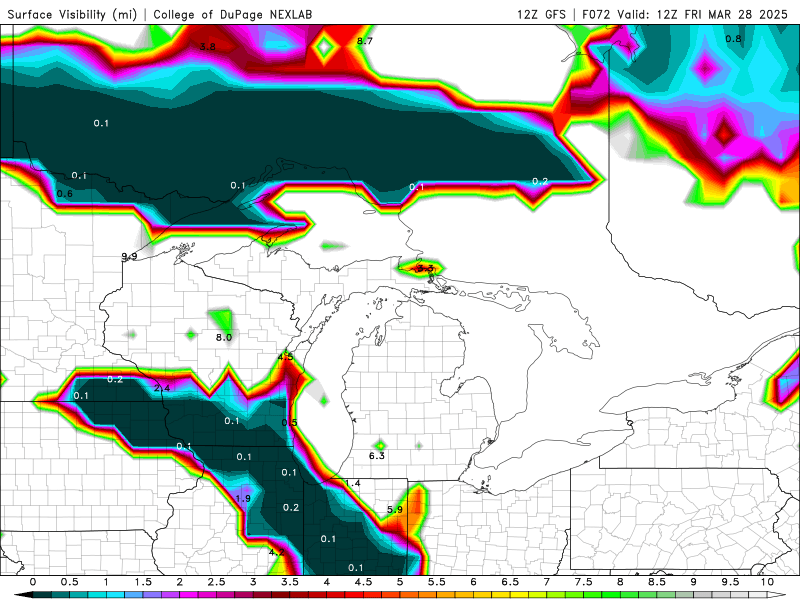Click the color scale tick label "5"

400,582
